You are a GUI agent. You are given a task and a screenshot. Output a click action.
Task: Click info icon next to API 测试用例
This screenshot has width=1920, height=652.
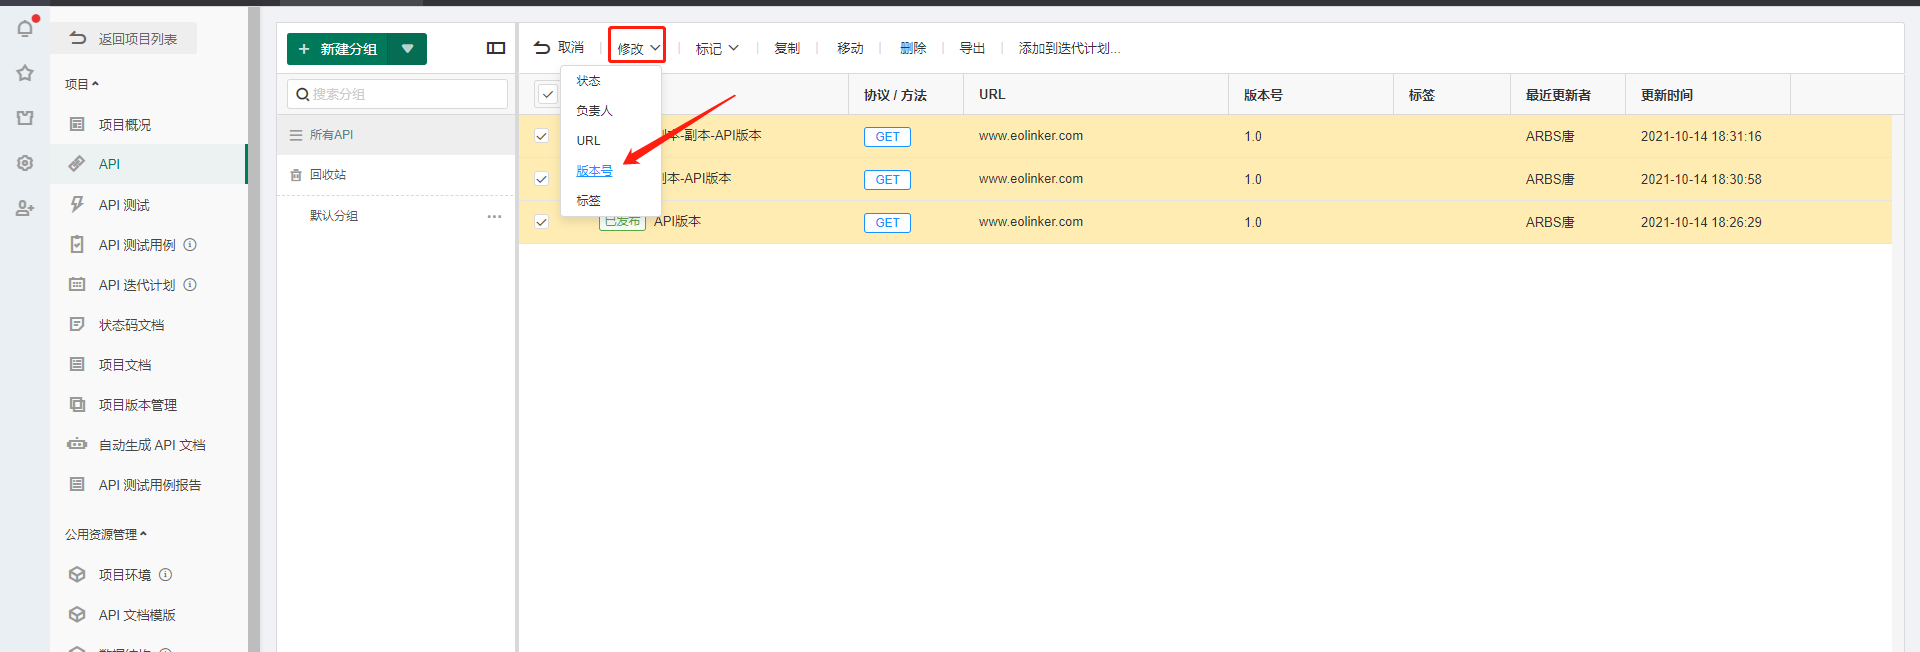[190, 245]
